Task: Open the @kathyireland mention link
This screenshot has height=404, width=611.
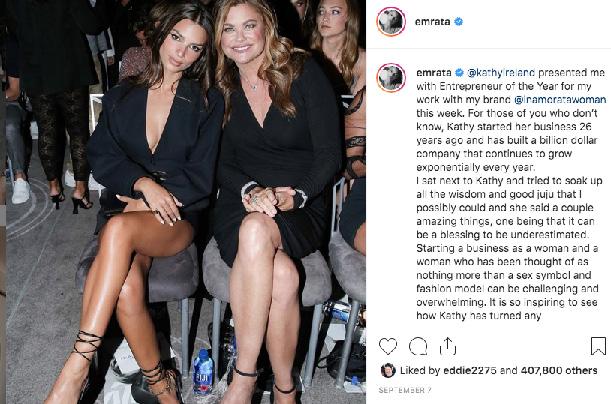Action: [x=501, y=73]
